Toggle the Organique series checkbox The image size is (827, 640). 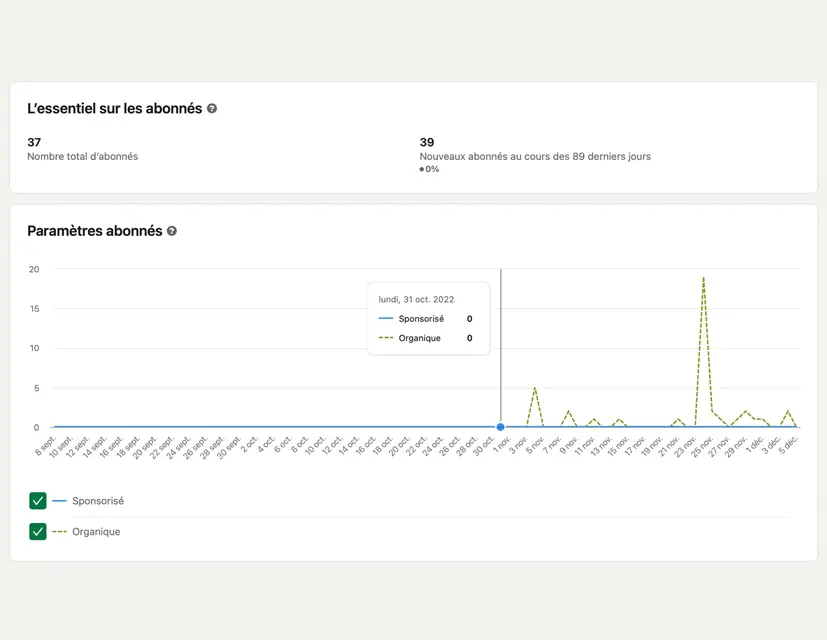(x=38, y=531)
